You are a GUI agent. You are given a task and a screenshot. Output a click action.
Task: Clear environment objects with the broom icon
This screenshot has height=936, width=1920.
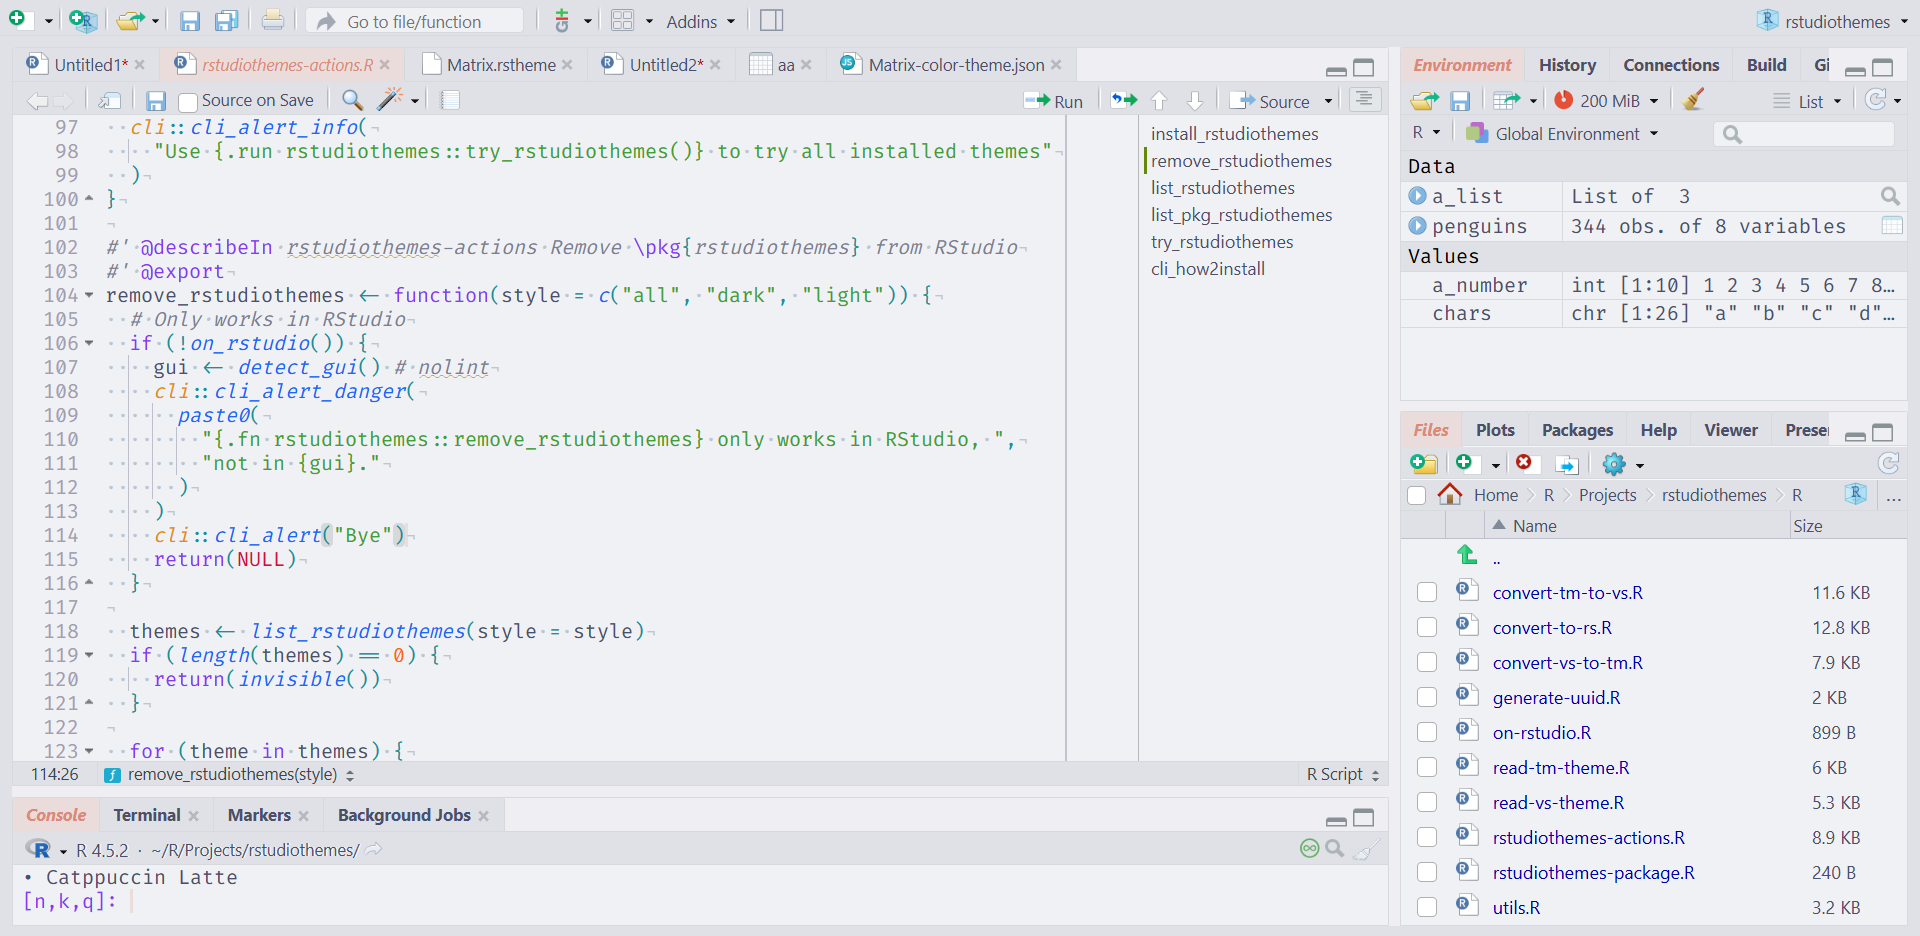point(1693,101)
